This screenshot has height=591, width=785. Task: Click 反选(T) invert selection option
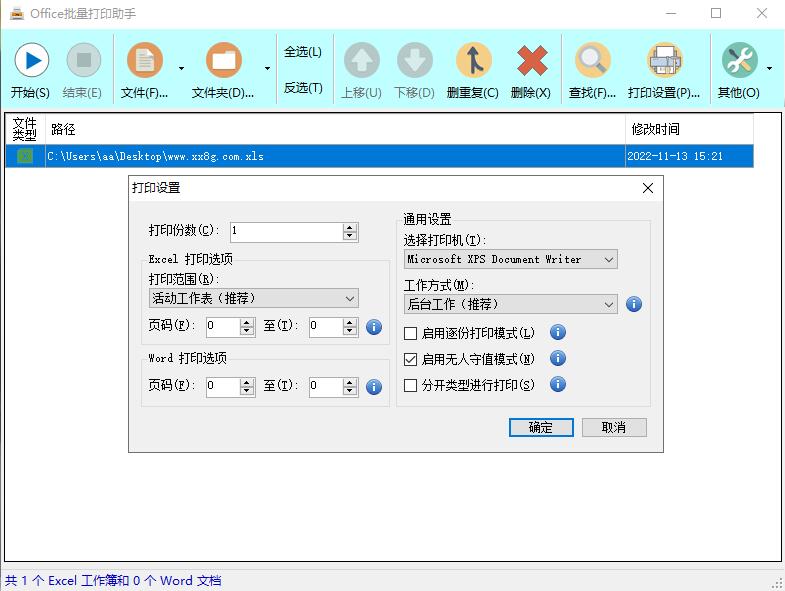click(x=303, y=88)
